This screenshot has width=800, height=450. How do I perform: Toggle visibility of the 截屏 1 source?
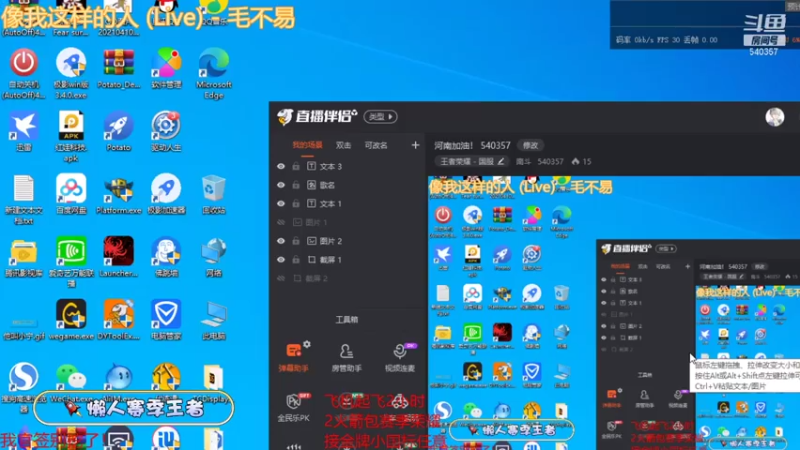click(x=281, y=260)
